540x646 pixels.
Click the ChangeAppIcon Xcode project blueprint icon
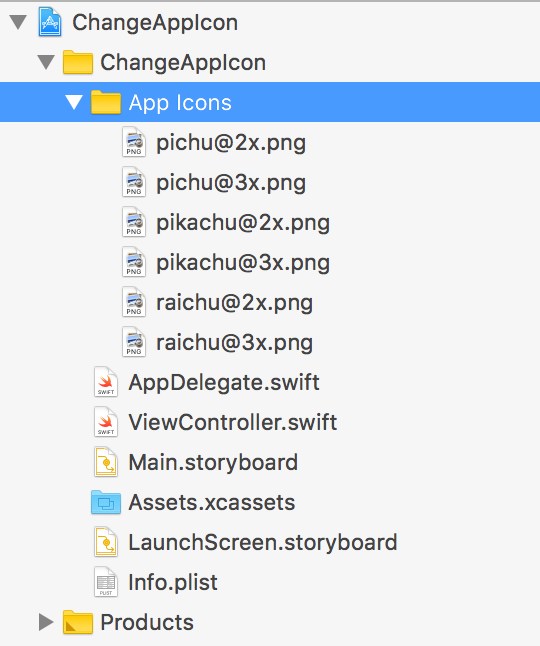[50, 22]
